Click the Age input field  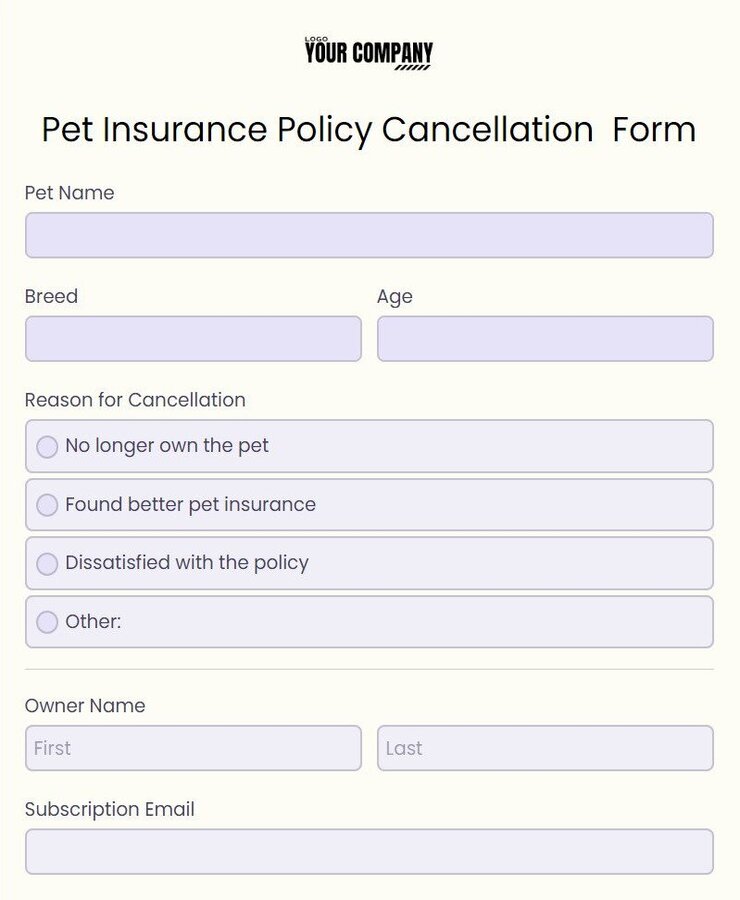coord(545,338)
